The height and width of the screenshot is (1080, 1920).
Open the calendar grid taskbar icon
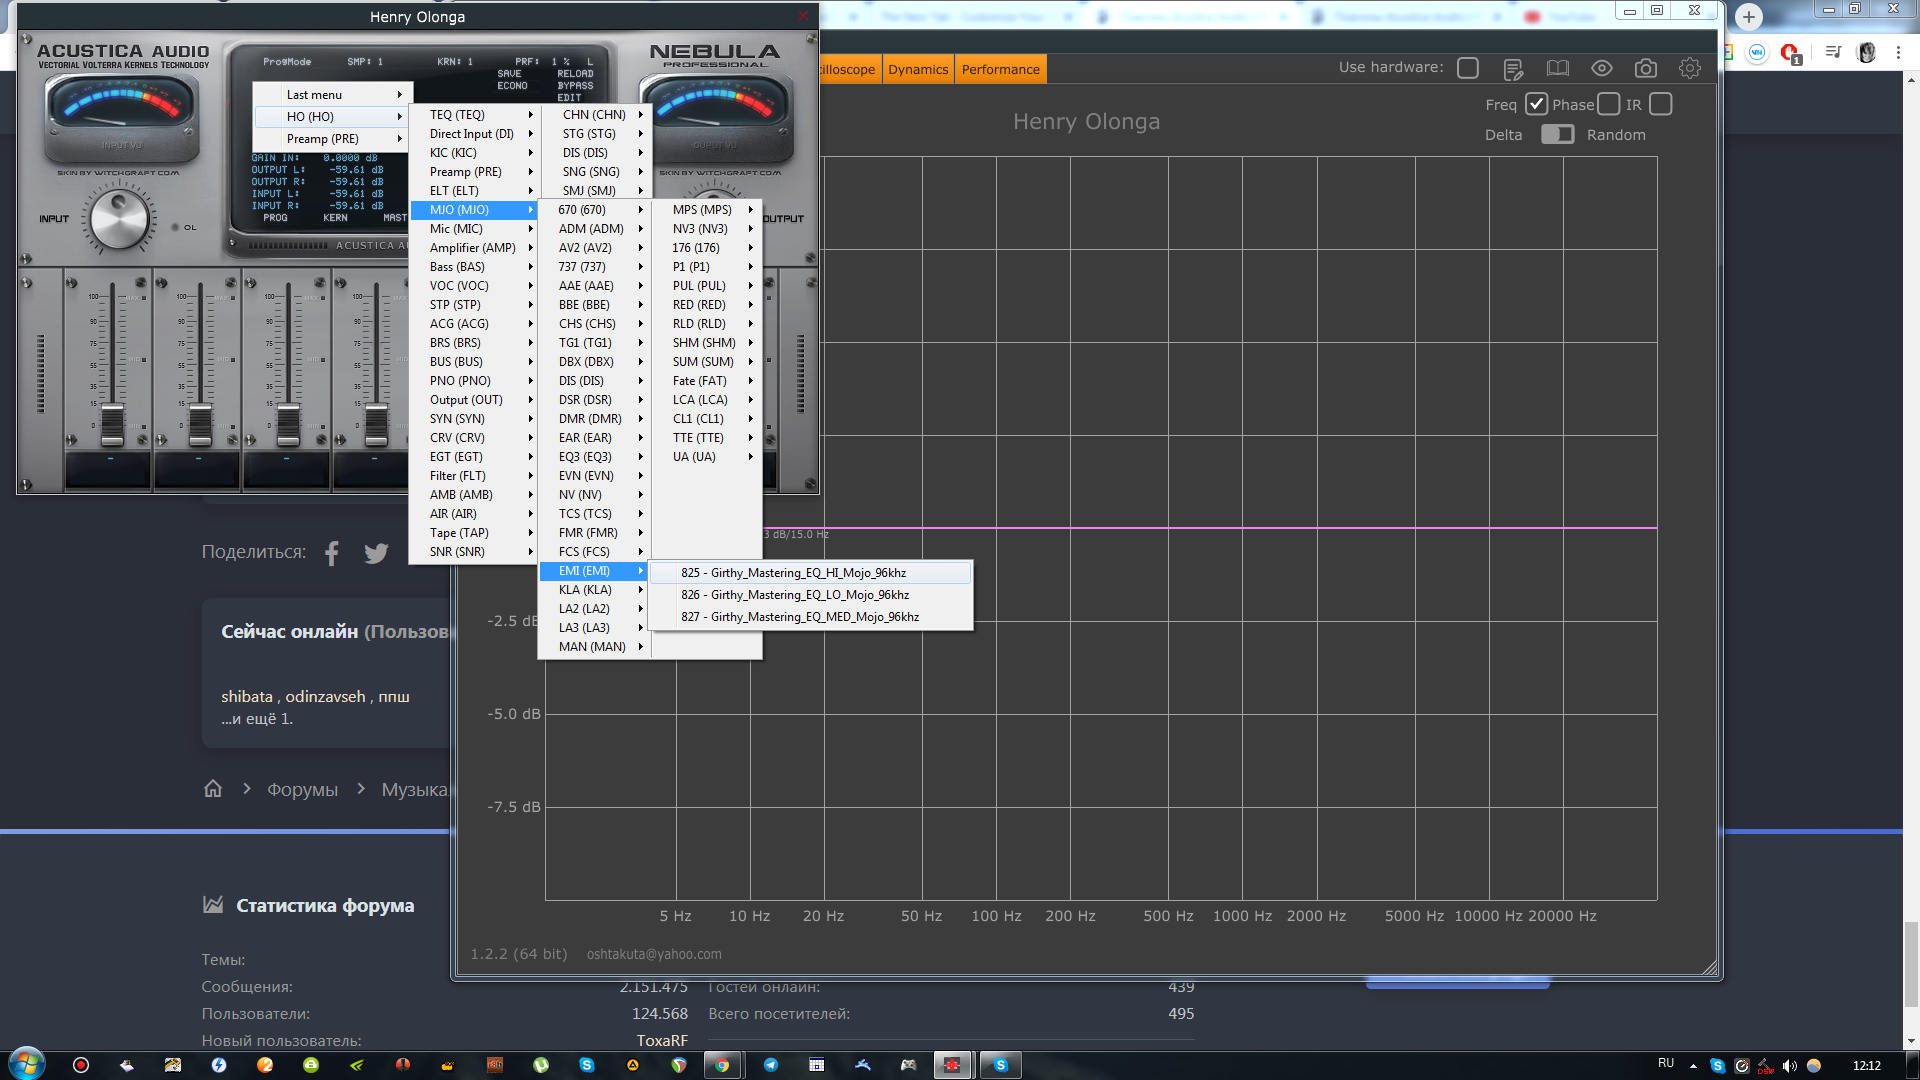pyautogui.click(x=816, y=1065)
